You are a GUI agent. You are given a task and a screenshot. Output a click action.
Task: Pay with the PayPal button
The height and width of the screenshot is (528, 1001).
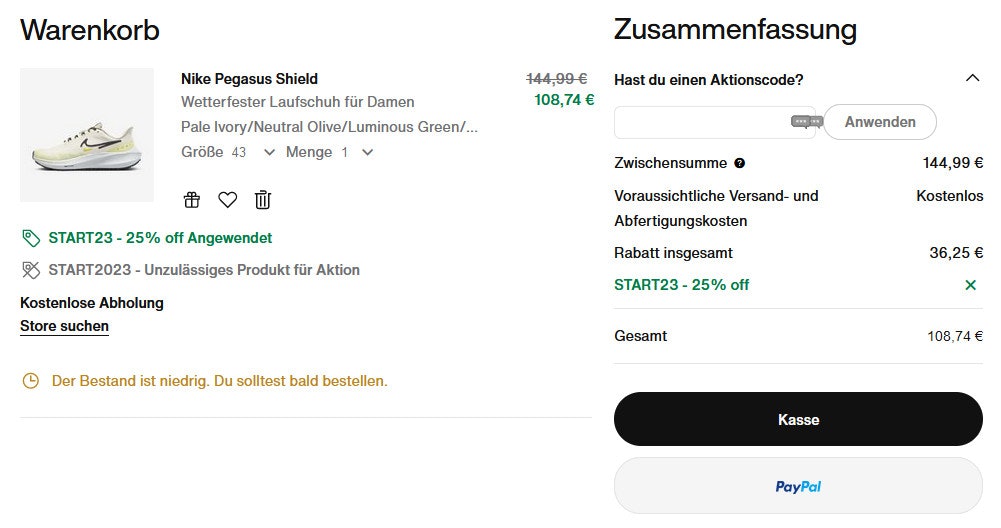coord(798,486)
